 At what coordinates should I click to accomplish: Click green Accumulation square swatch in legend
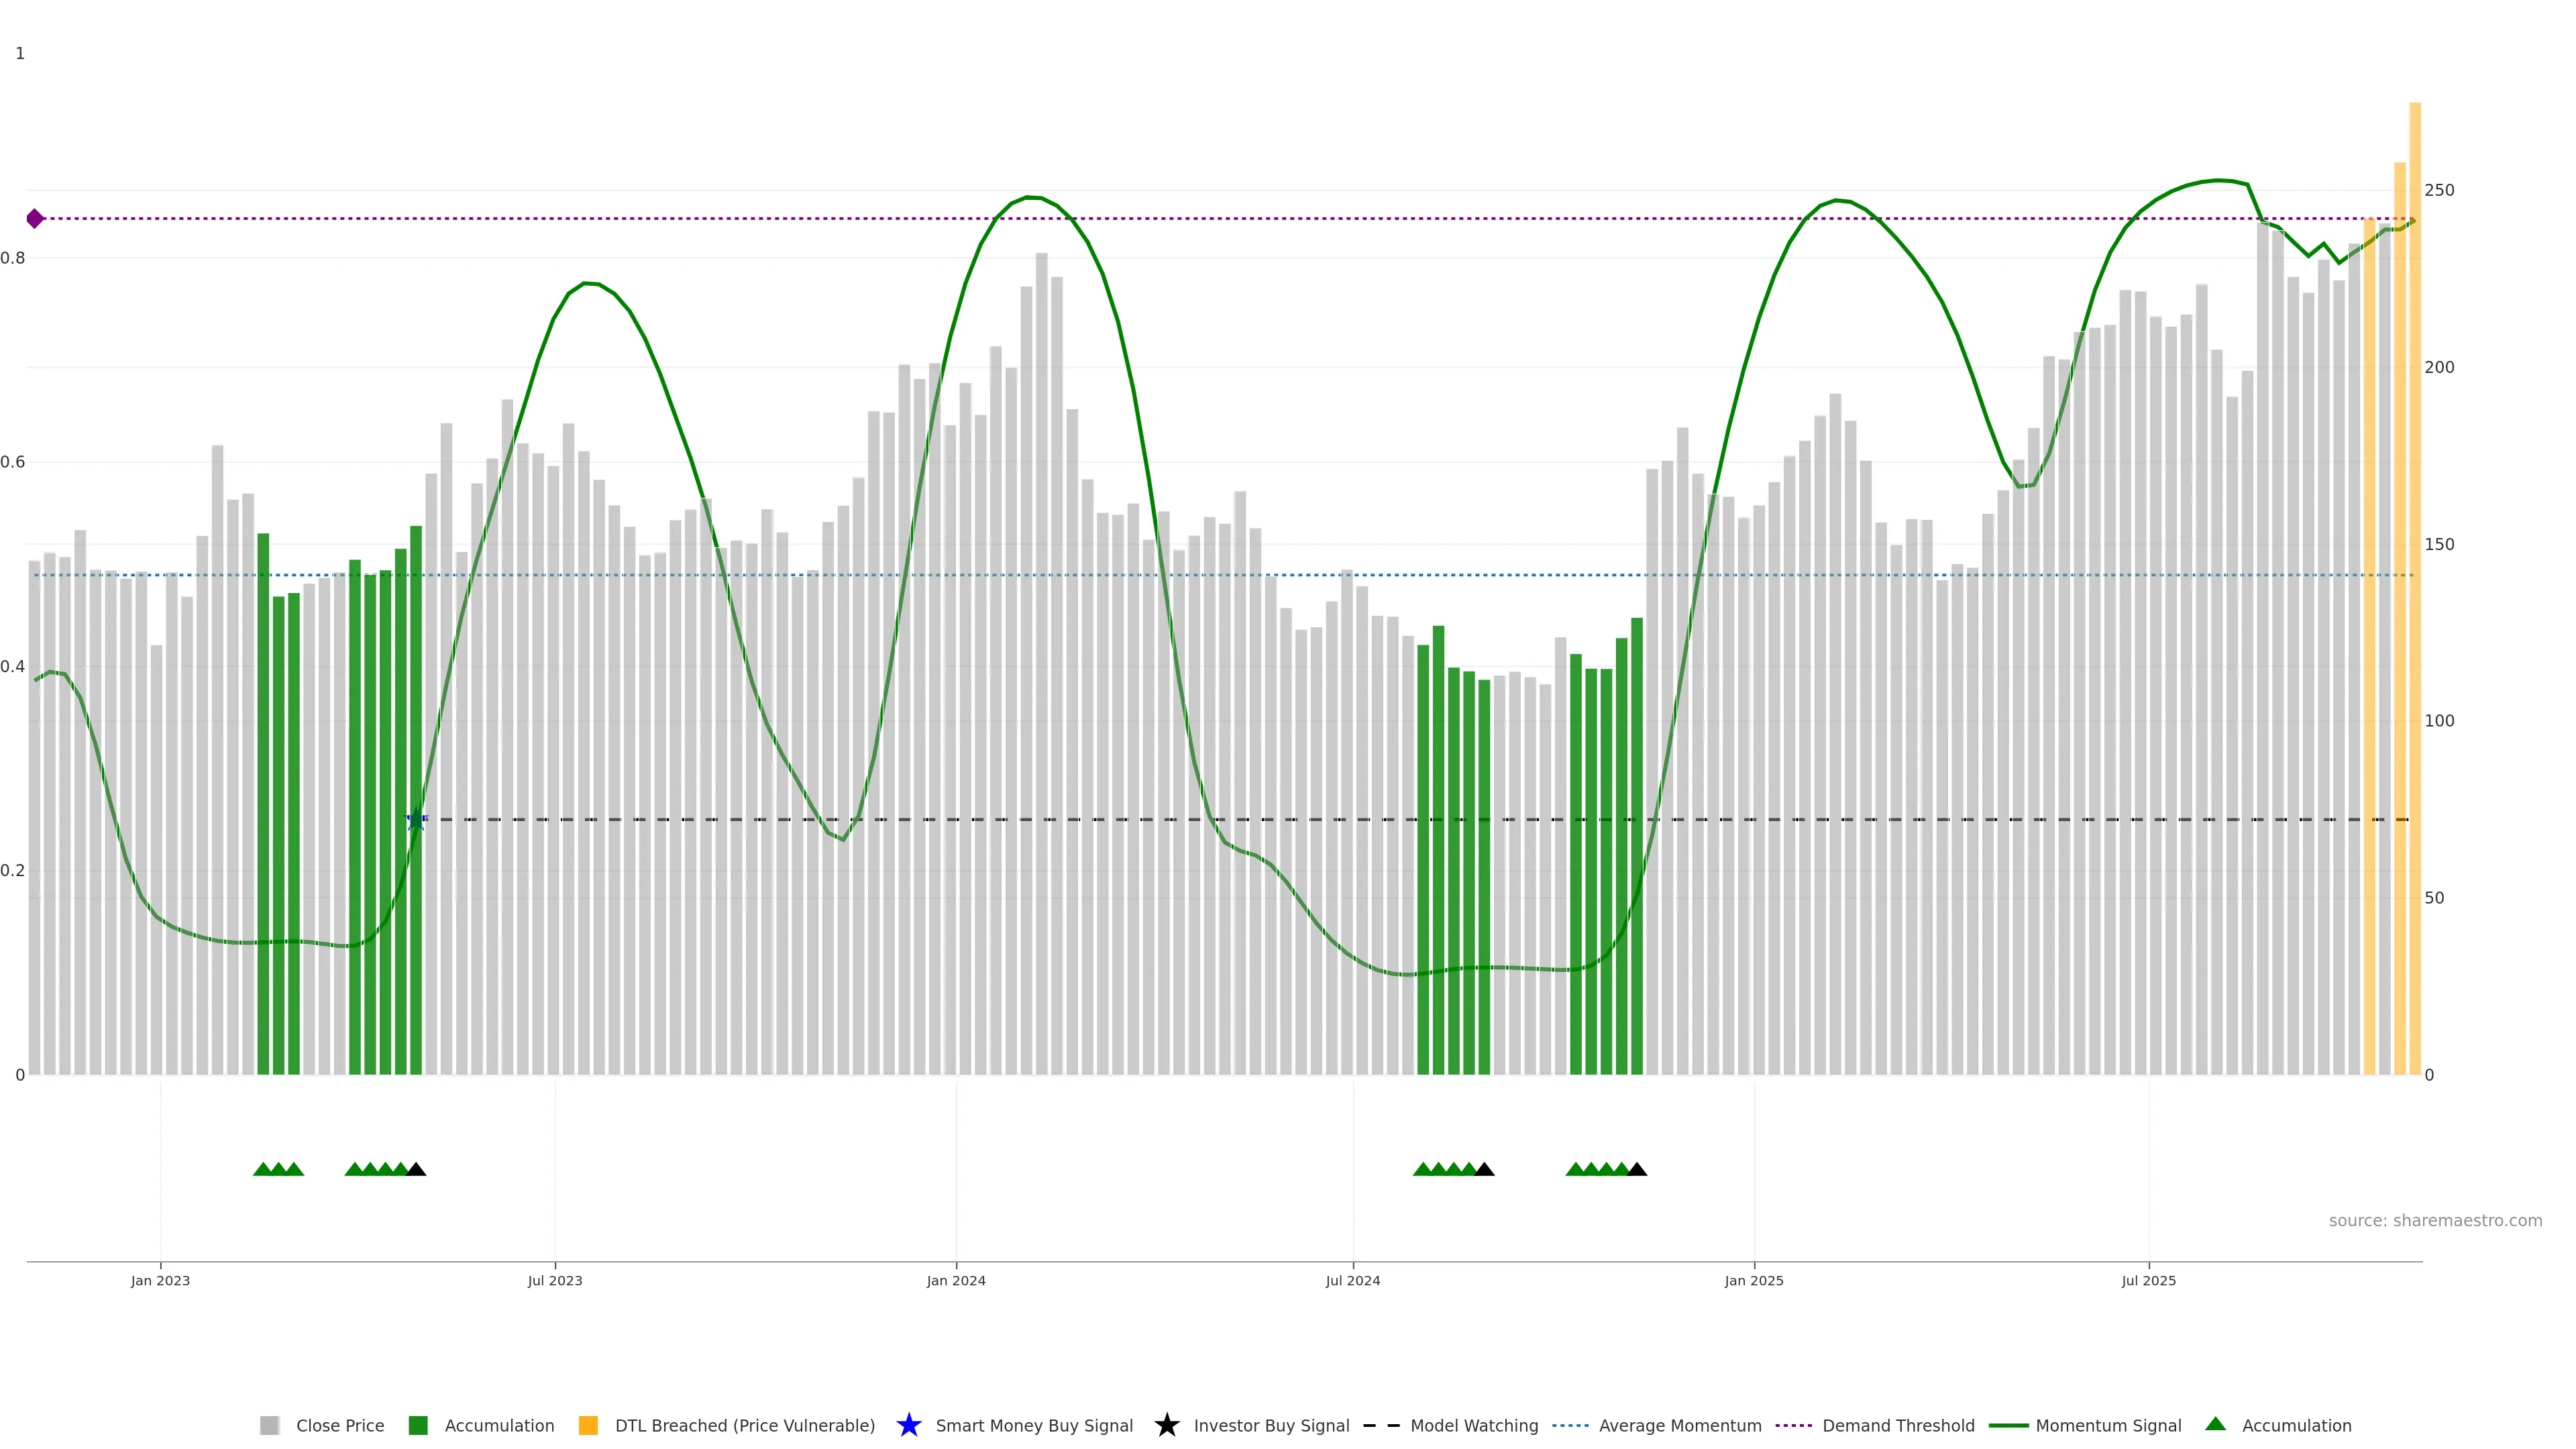[x=418, y=1425]
